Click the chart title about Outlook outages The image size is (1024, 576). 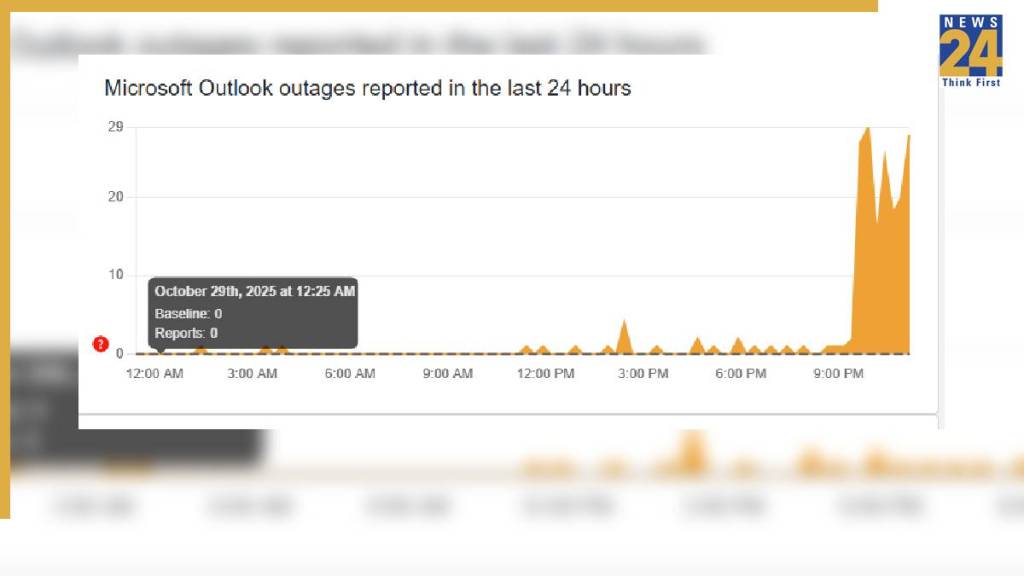click(367, 88)
